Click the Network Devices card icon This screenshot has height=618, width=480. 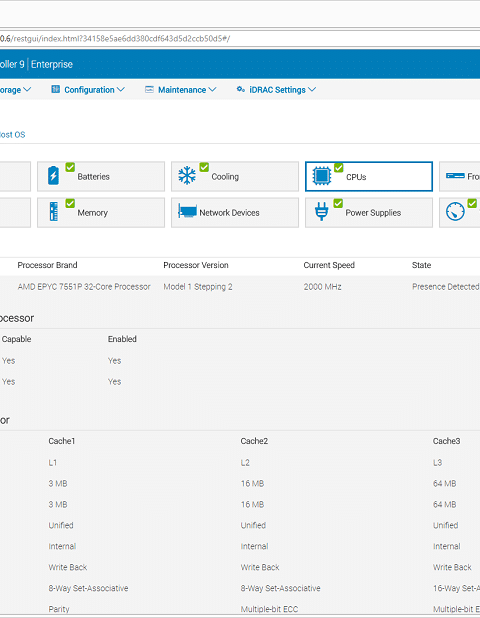coord(187,211)
